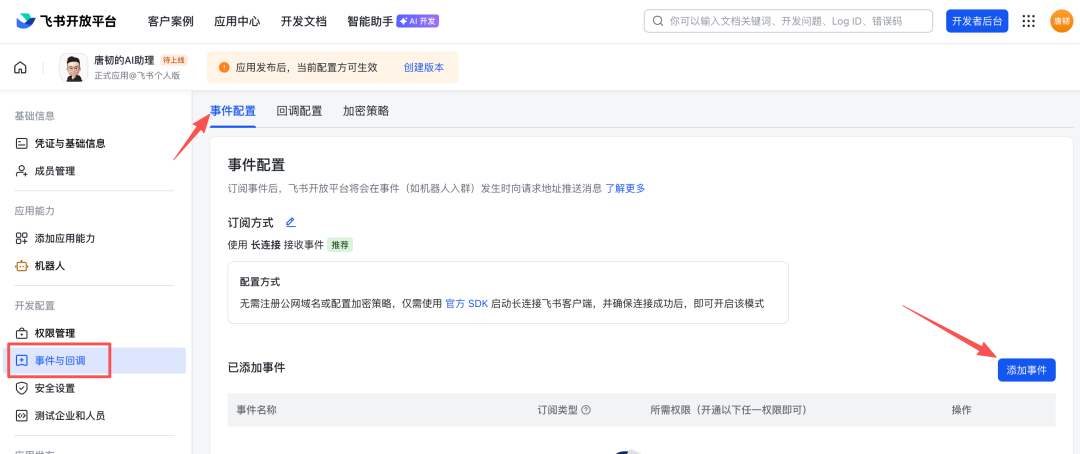Screen dimensions: 1080x454
Task: Click the 应用能力 section label
Action: pos(34,211)
